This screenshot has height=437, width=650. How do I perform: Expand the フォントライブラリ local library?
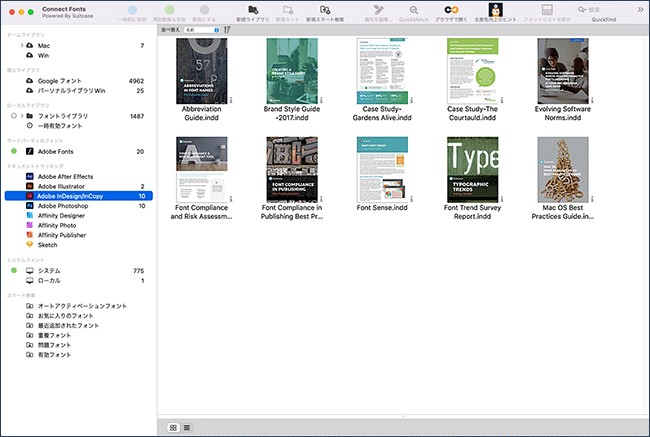[22, 116]
